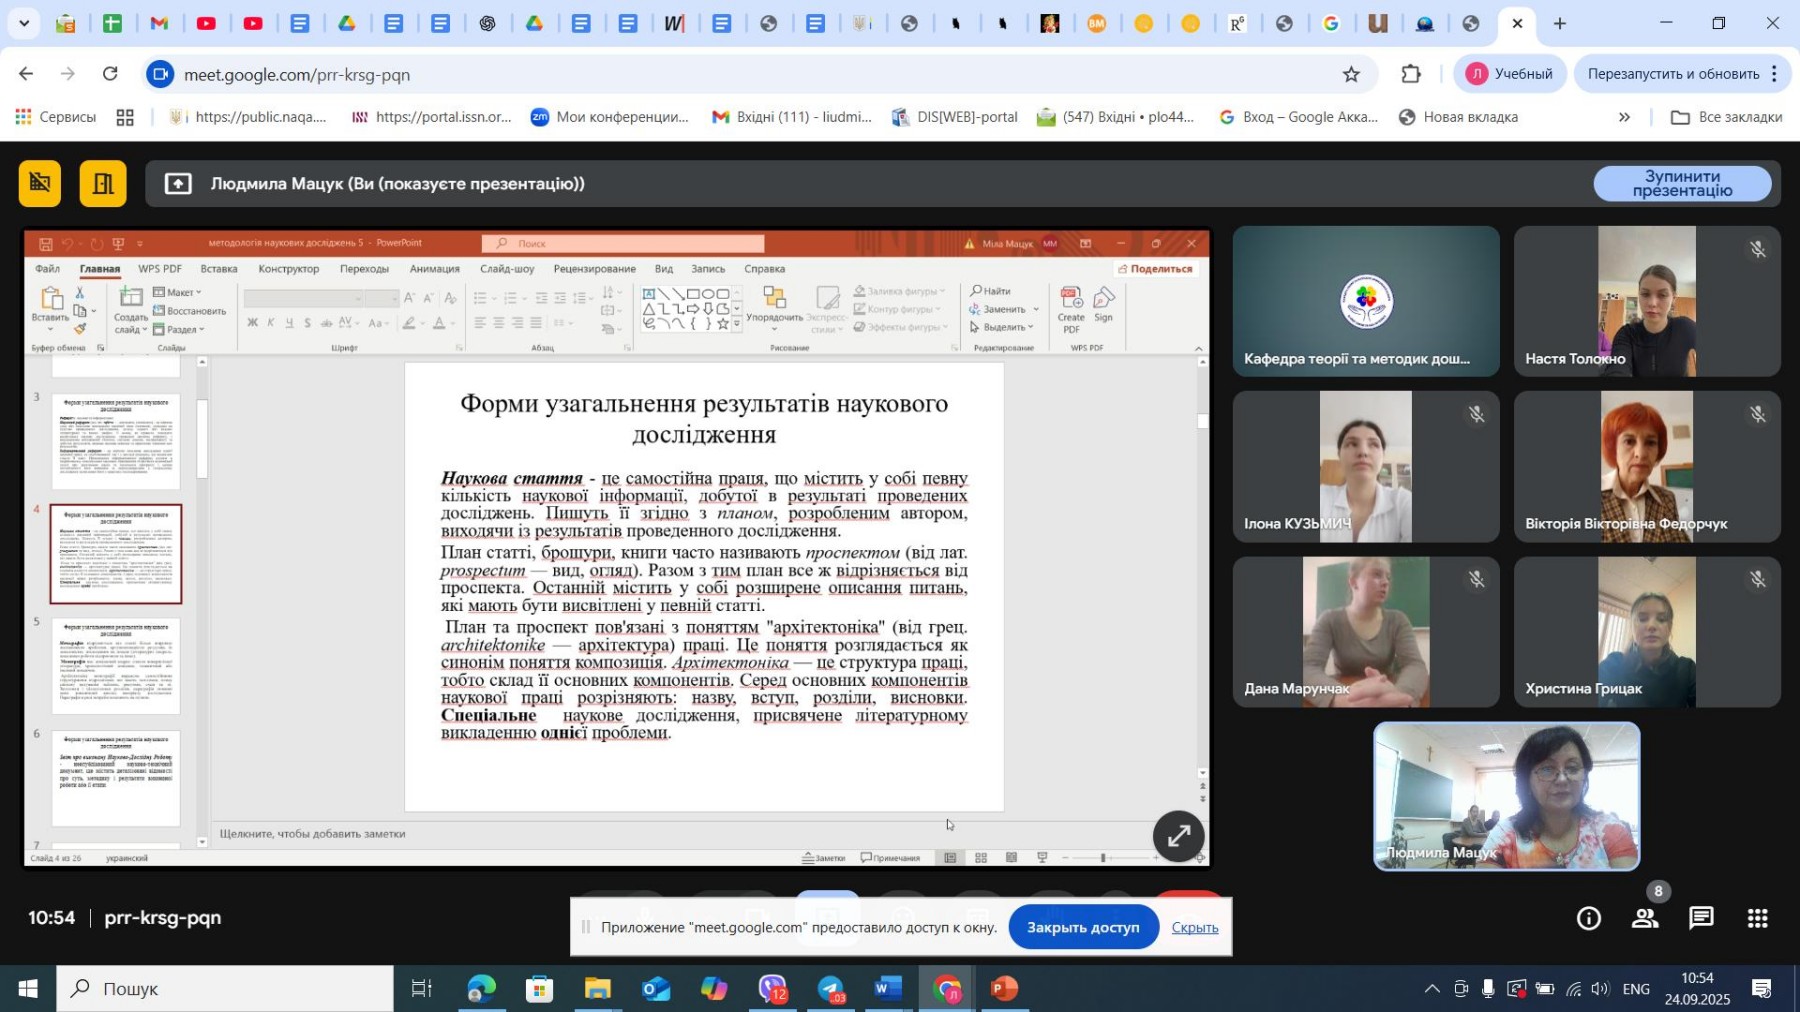Show the participants list panel
This screenshot has height=1012, width=1800.
pos(1645,918)
